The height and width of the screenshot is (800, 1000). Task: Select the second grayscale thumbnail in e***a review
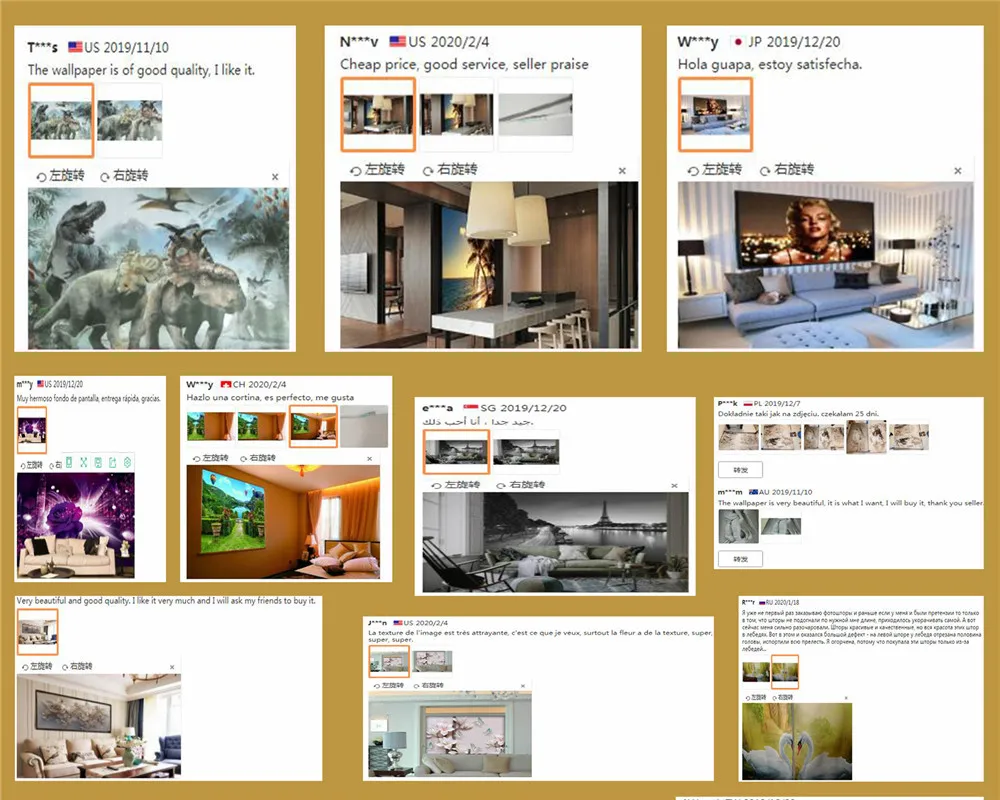coord(526,452)
